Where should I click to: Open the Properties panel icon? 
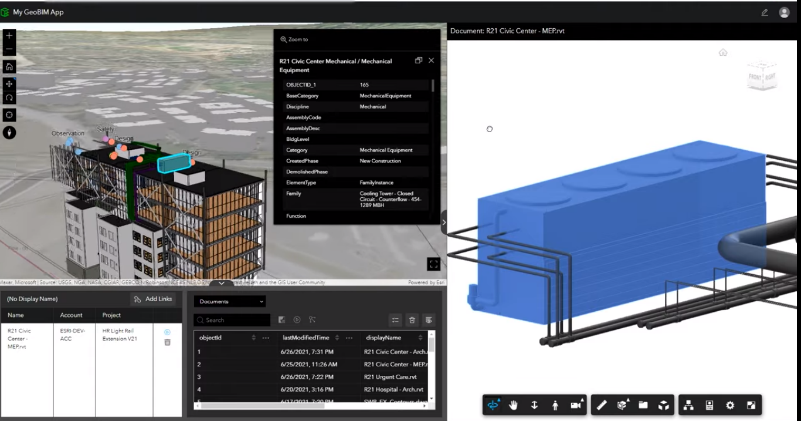[709, 405]
